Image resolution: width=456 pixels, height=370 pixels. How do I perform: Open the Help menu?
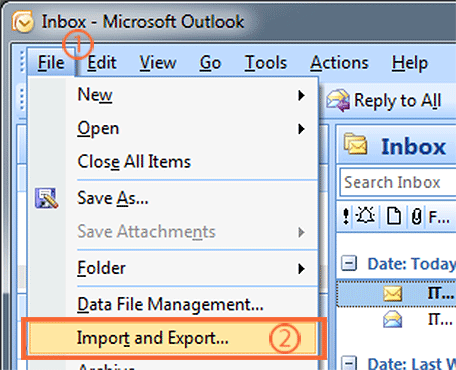[410, 62]
